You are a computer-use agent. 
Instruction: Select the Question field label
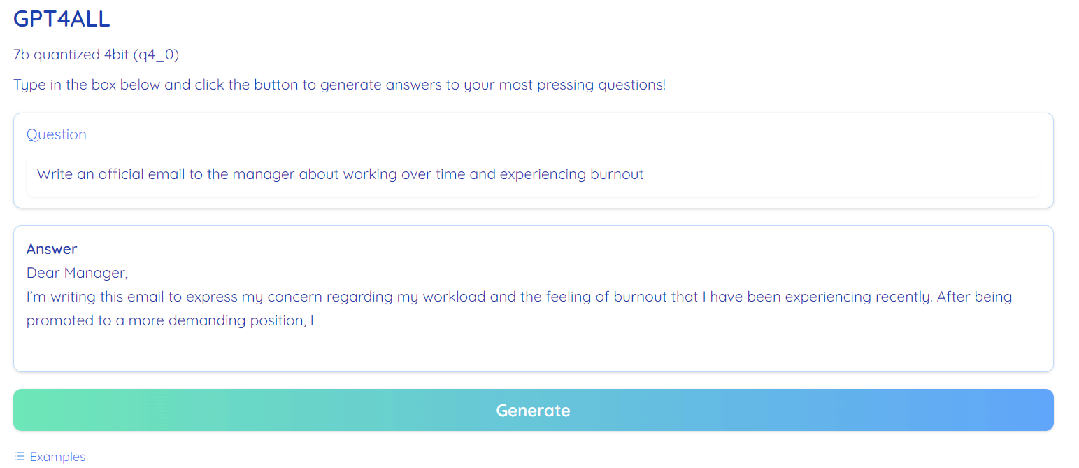(56, 134)
